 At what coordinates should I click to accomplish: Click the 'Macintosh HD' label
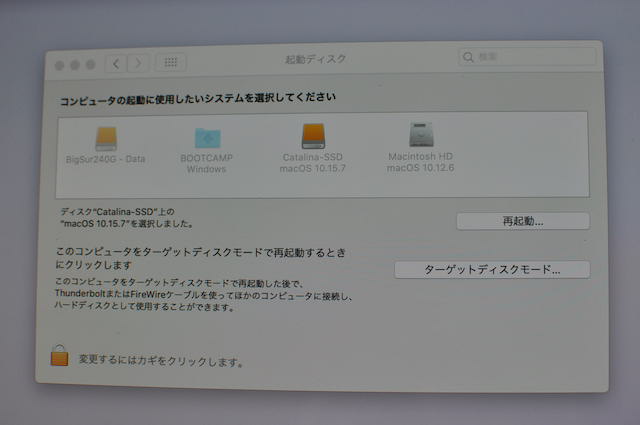[x=420, y=156]
